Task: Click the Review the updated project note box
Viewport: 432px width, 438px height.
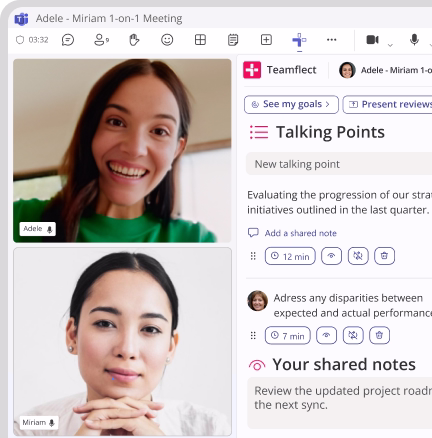Action: 340,403
